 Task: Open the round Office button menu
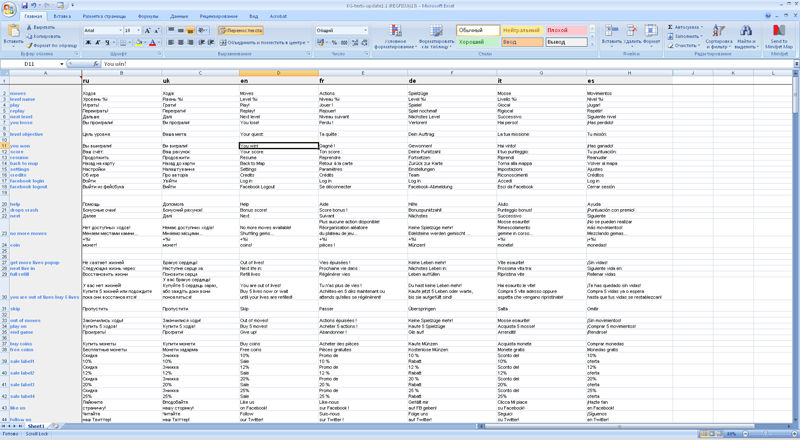coord(9,10)
